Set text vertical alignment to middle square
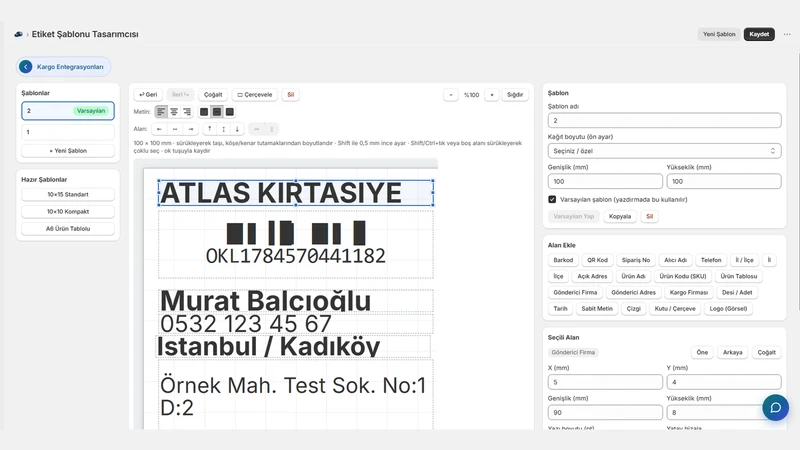Viewport: 800px width, 450px height. pyautogui.click(x=217, y=112)
